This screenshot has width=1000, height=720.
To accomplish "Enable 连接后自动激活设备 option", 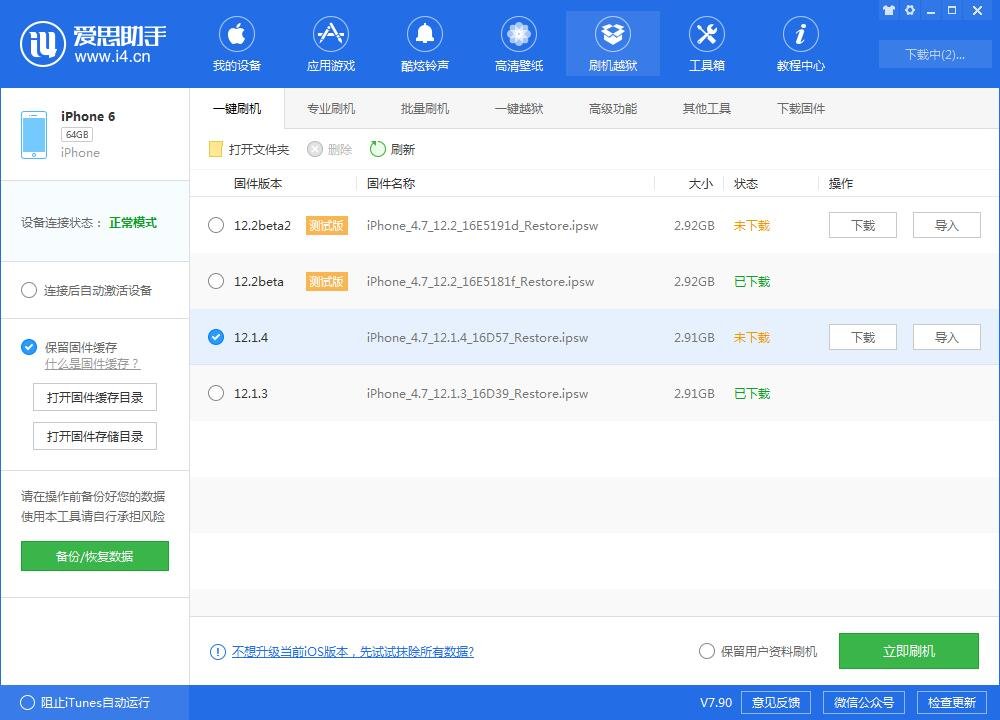I will (x=29, y=290).
